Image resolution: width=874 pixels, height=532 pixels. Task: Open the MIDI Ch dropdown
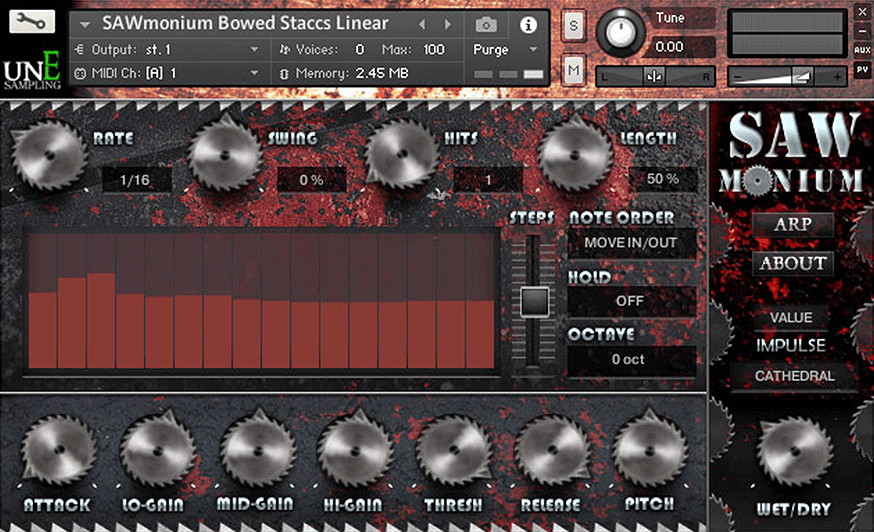pos(171,73)
